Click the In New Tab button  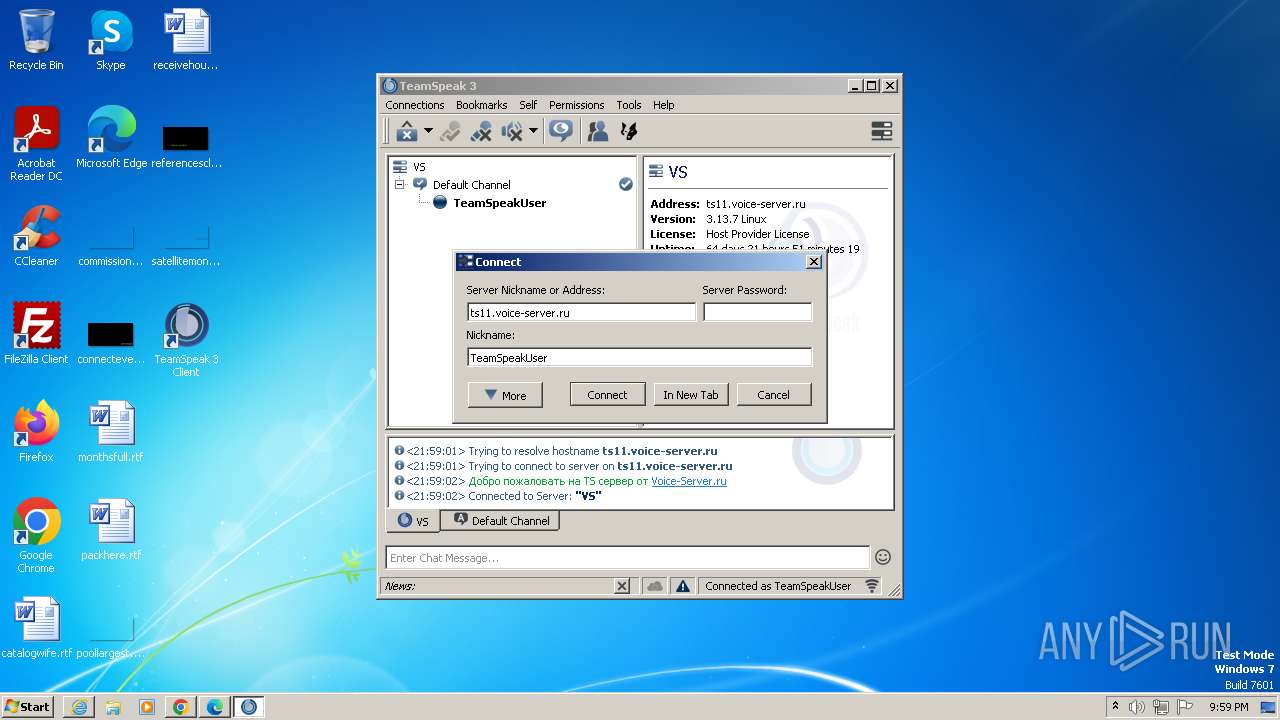click(691, 395)
